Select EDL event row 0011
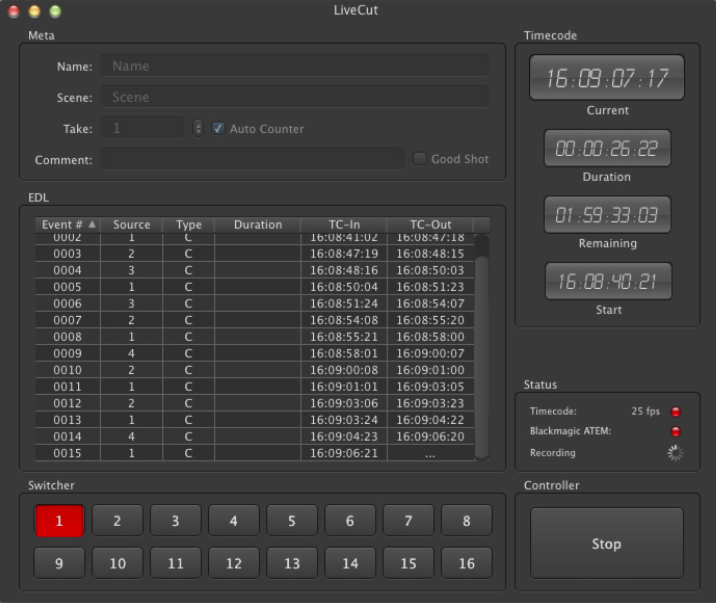This screenshot has height=603, width=716. click(x=255, y=387)
